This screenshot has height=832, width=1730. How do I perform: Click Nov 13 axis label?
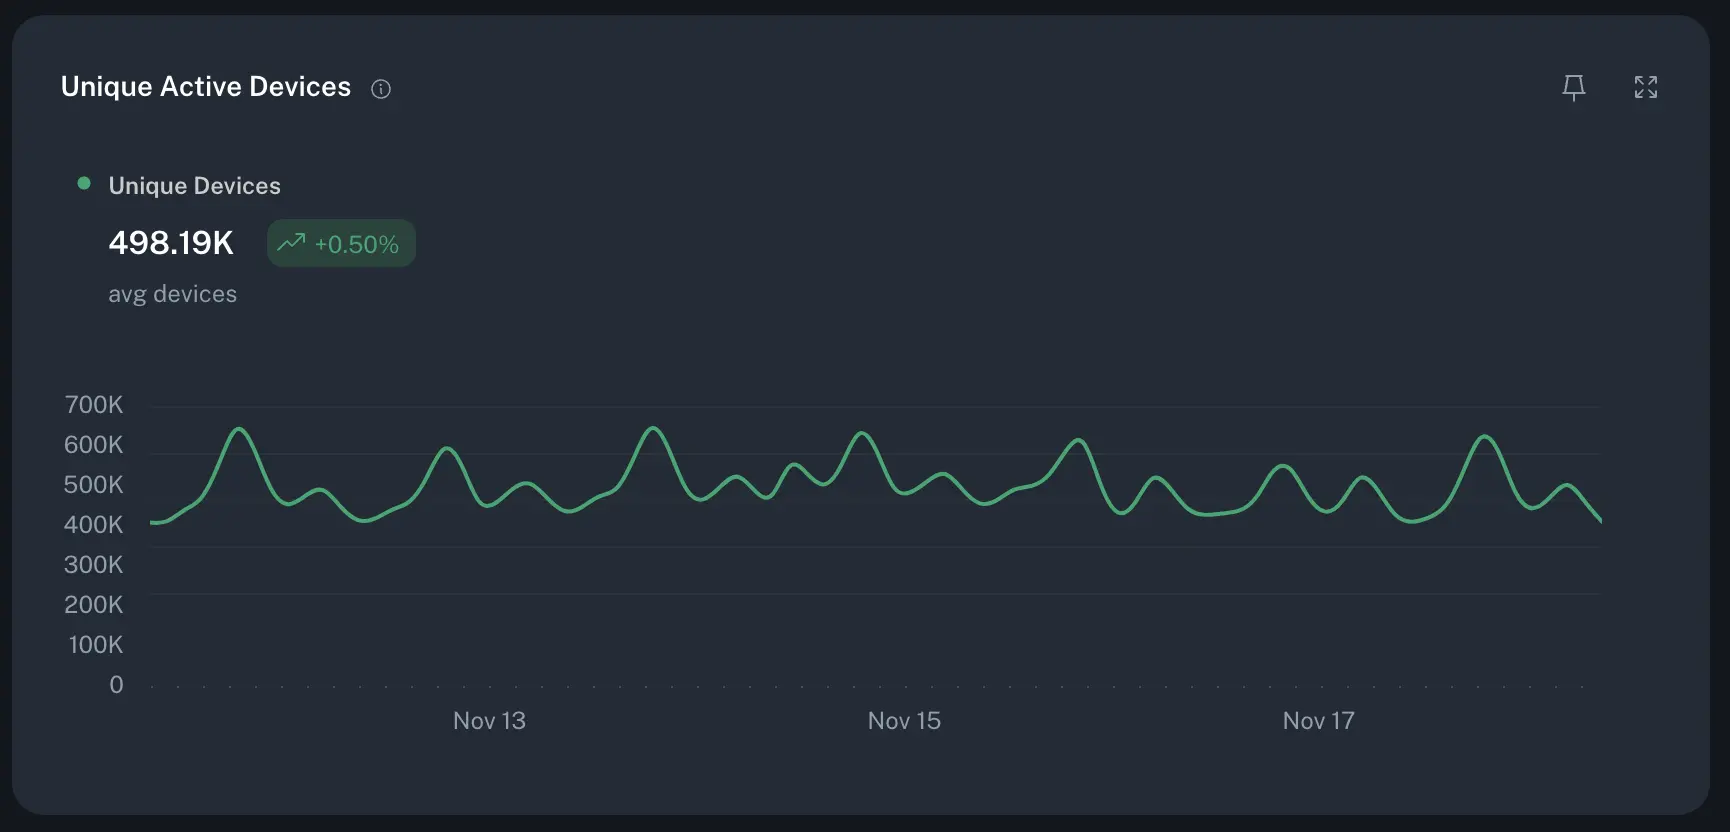[x=490, y=720]
